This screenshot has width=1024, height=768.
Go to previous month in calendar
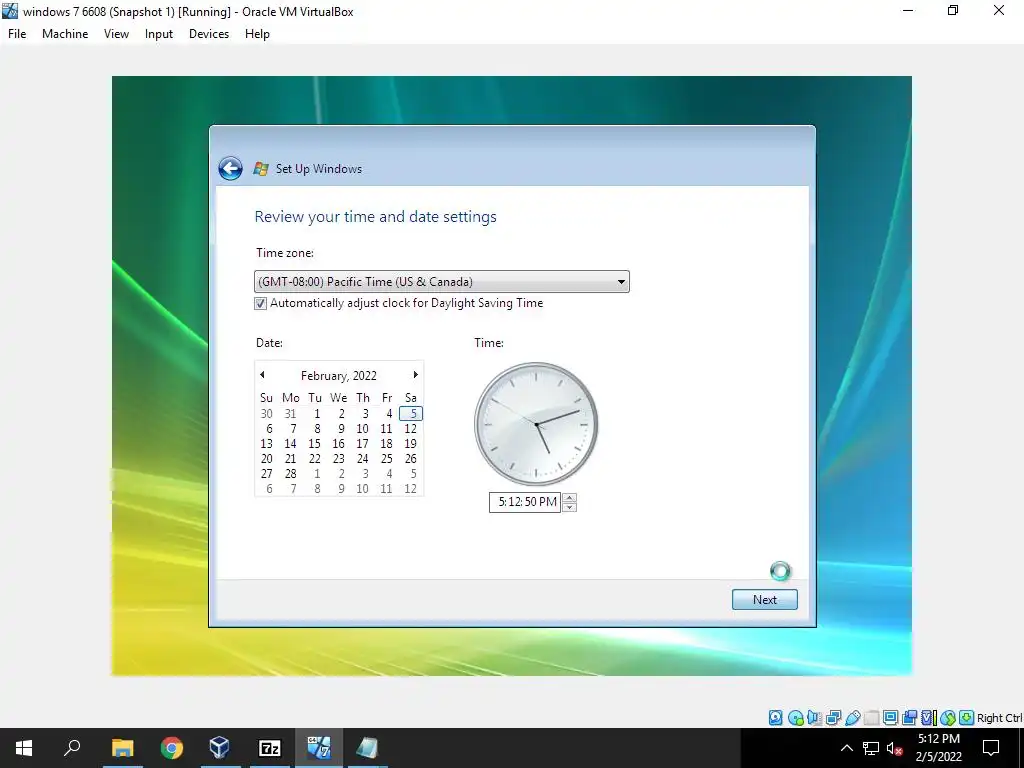coord(262,375)
